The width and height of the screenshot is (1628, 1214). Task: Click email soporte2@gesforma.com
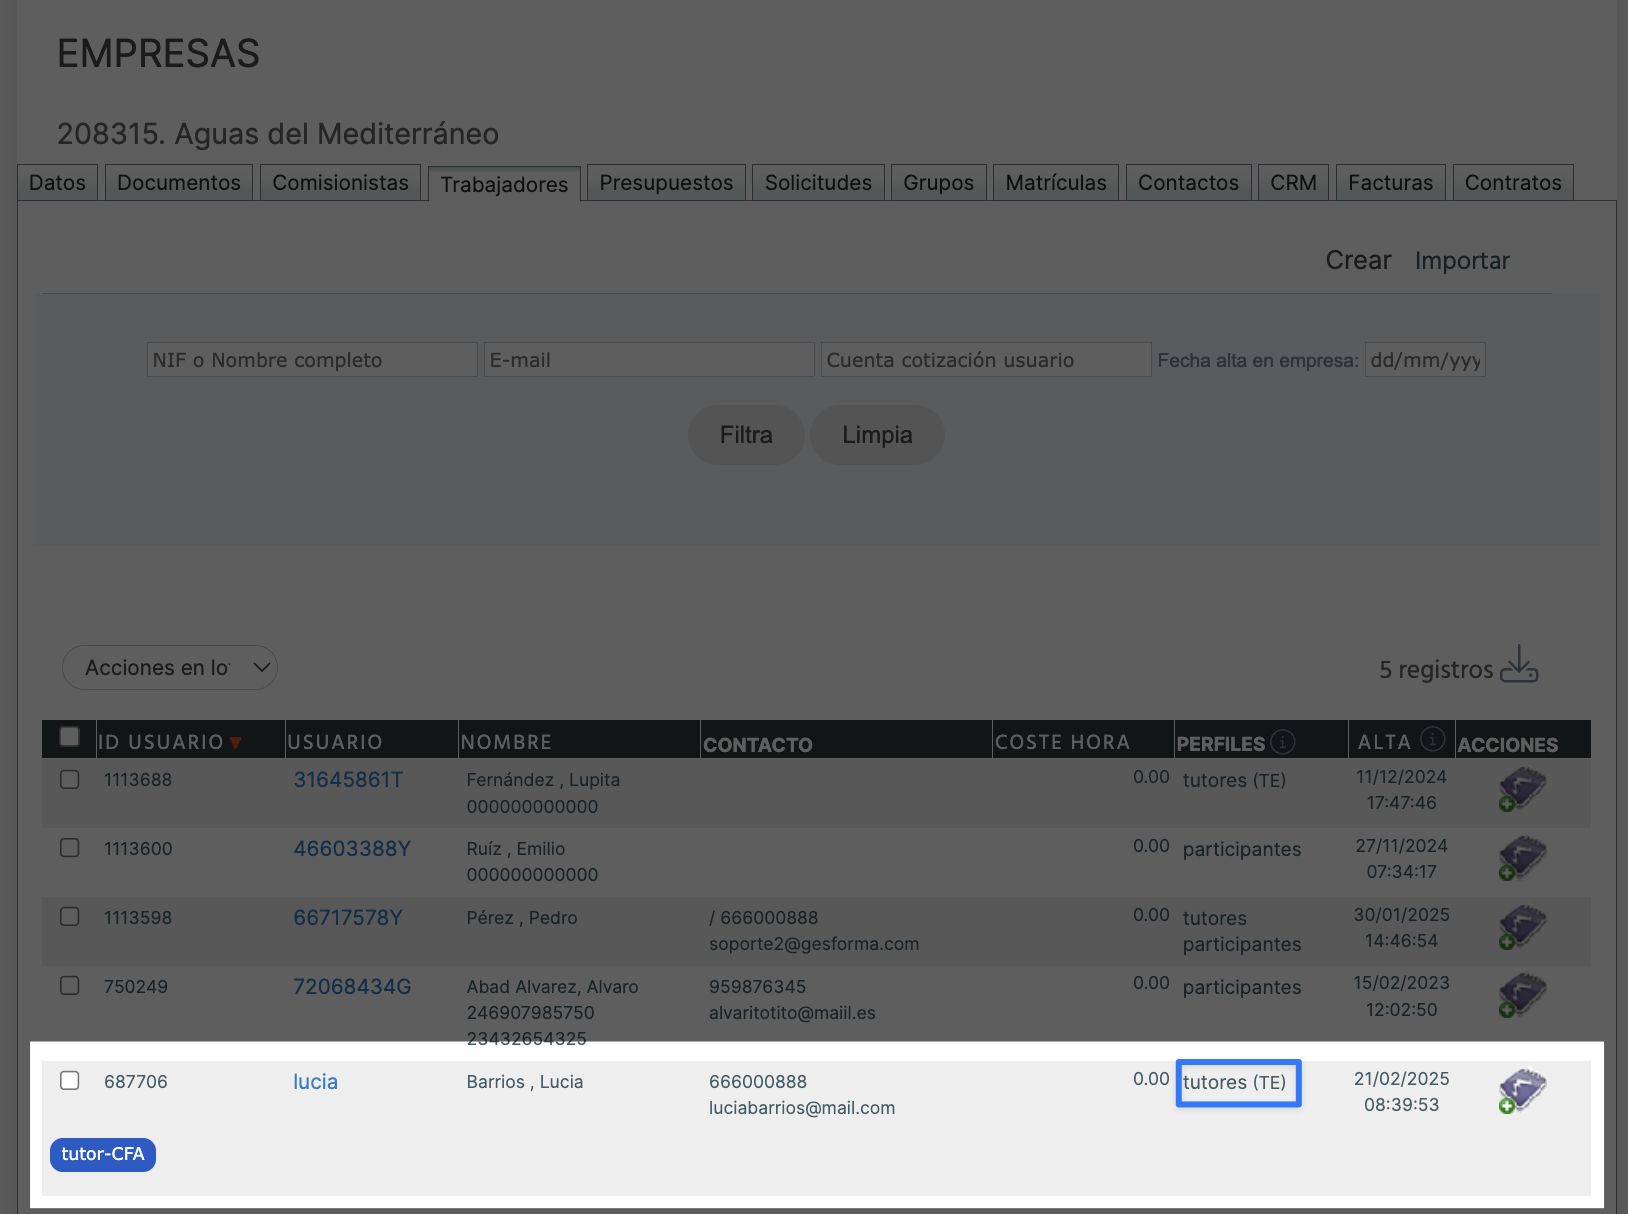coord(814,944)
